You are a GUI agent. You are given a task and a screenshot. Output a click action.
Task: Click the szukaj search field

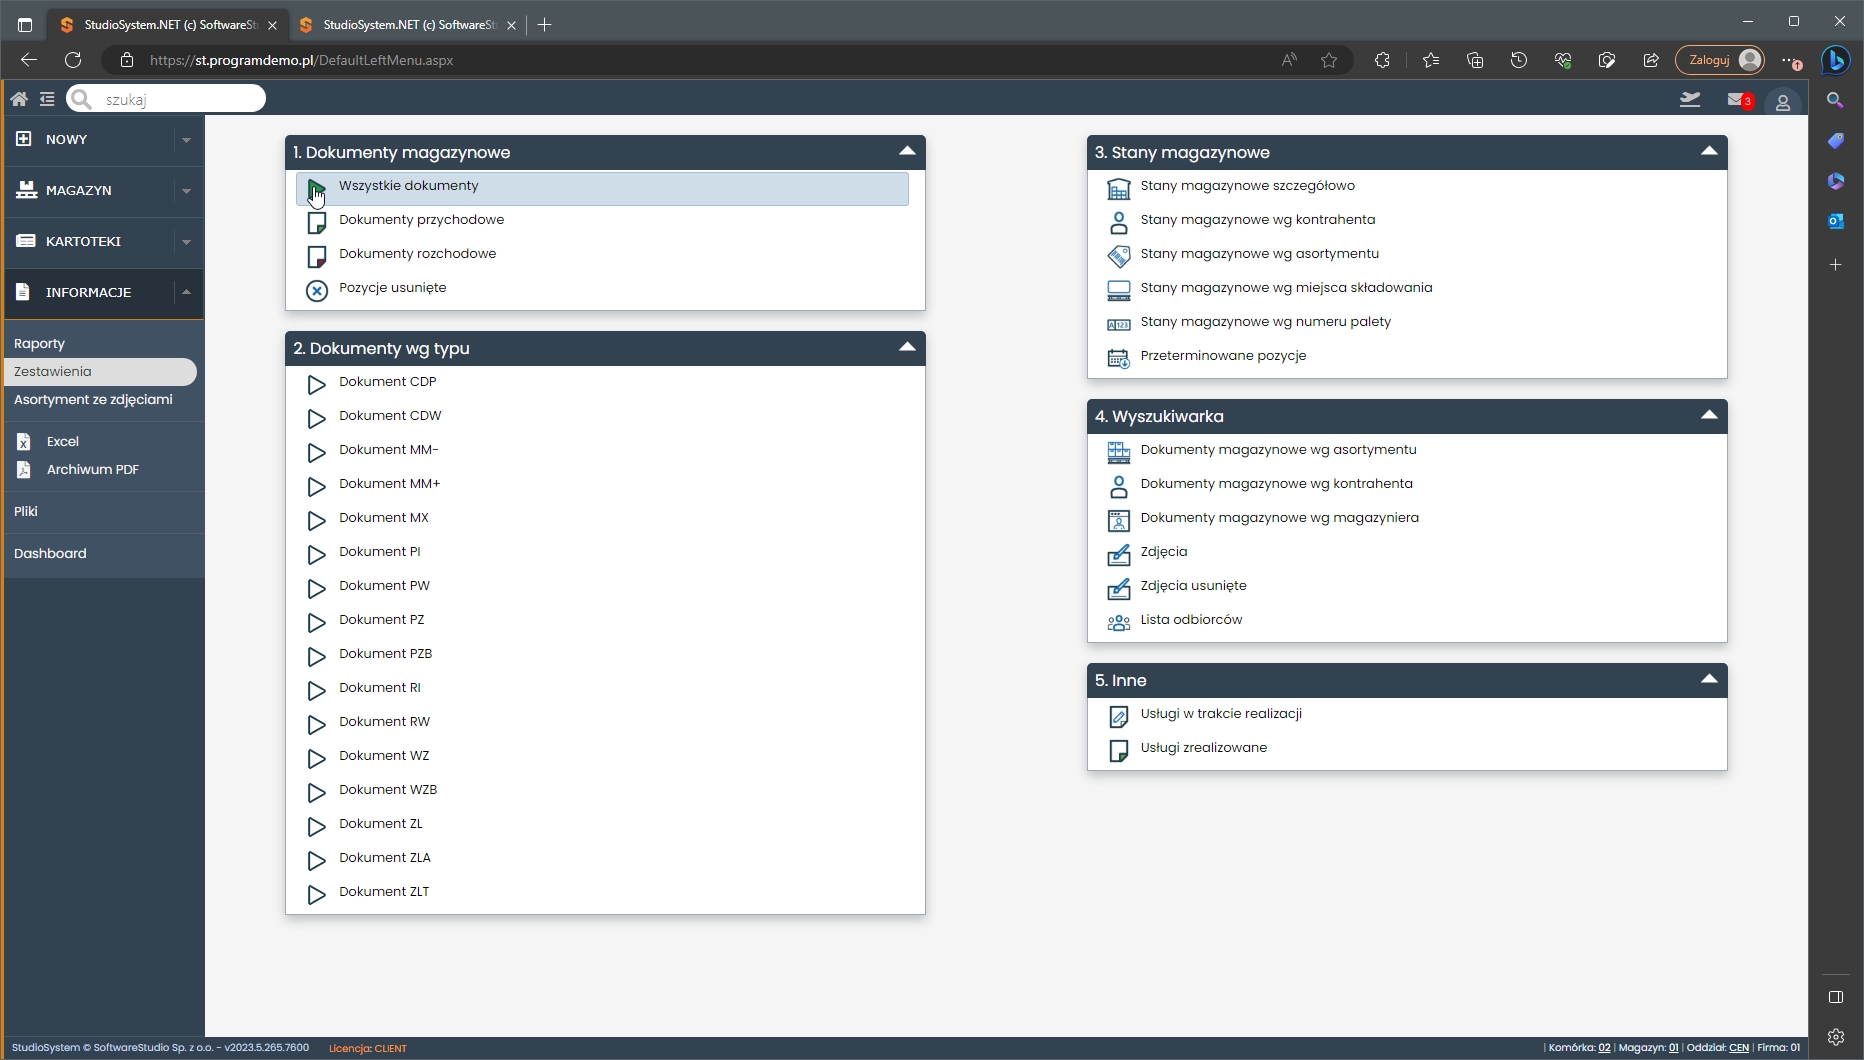click(178, 99)
